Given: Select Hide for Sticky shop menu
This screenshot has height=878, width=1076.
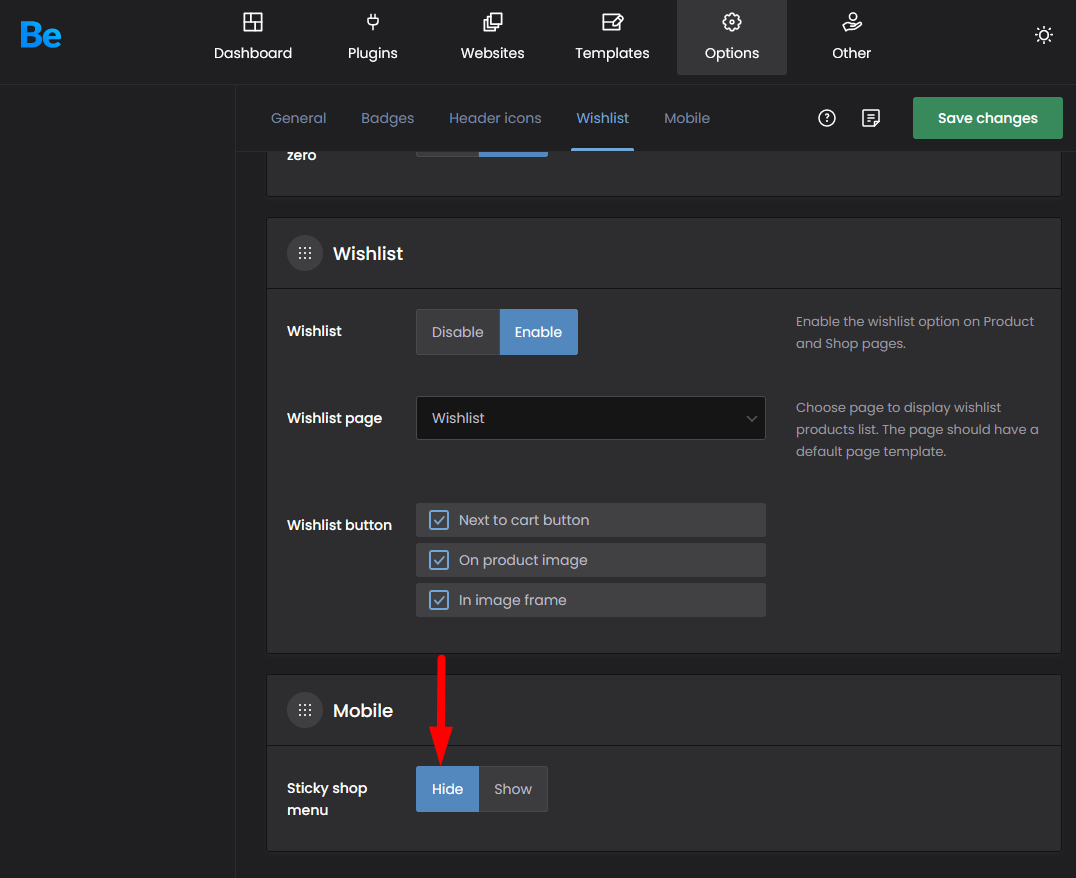Looking at the screenshot, I should [447, 789].
